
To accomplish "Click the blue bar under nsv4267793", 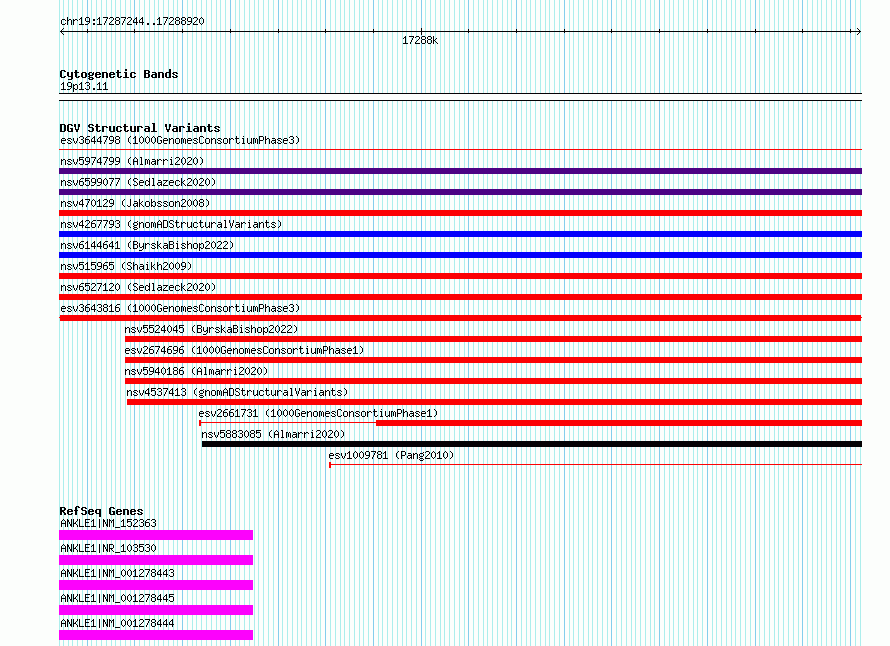I will click(460, 234).
